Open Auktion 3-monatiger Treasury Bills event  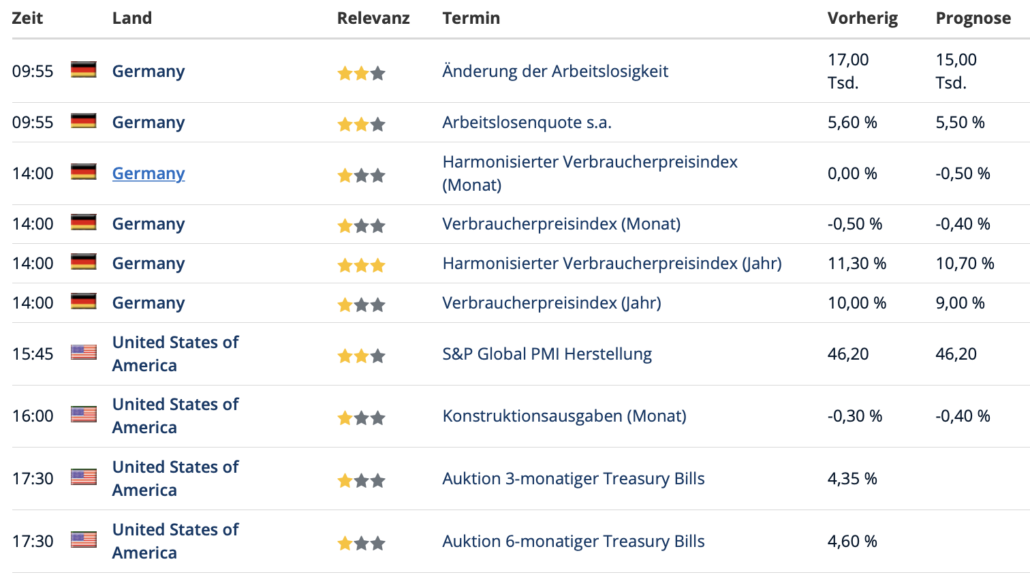point(573,478)
